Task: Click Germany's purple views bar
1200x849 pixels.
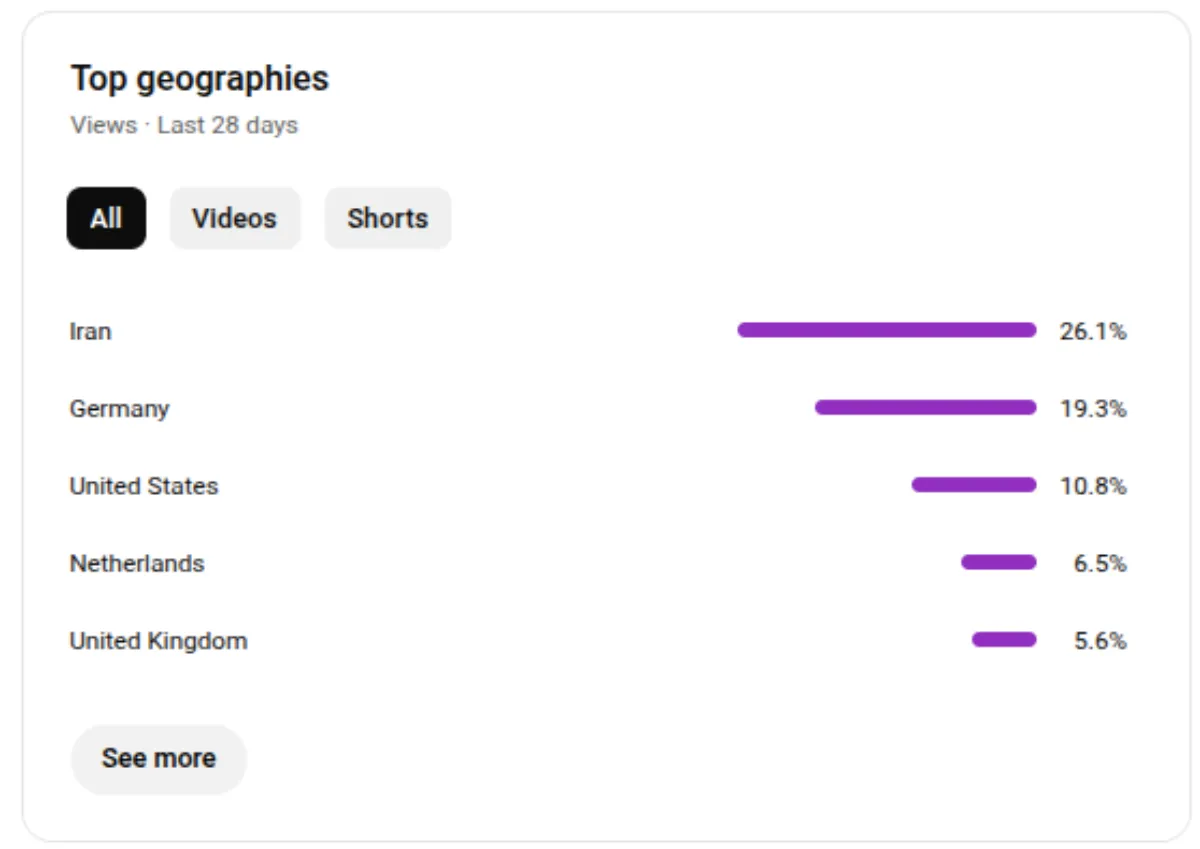Action: (x=925, y=408)
